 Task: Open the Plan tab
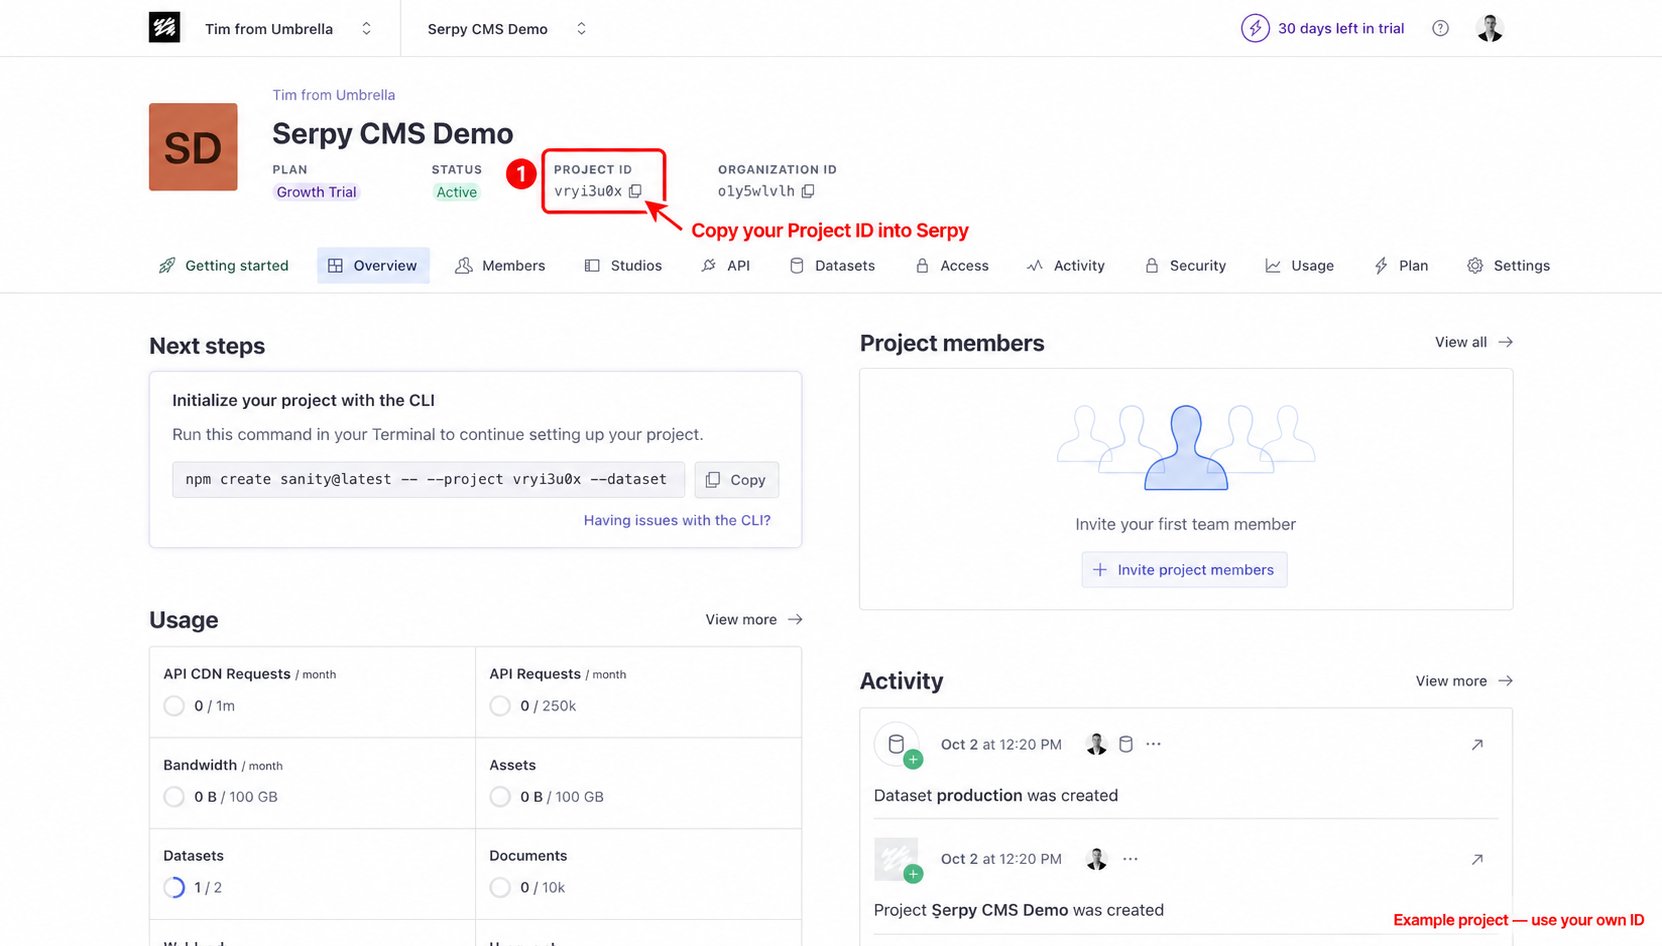(x=1401, y=265)
